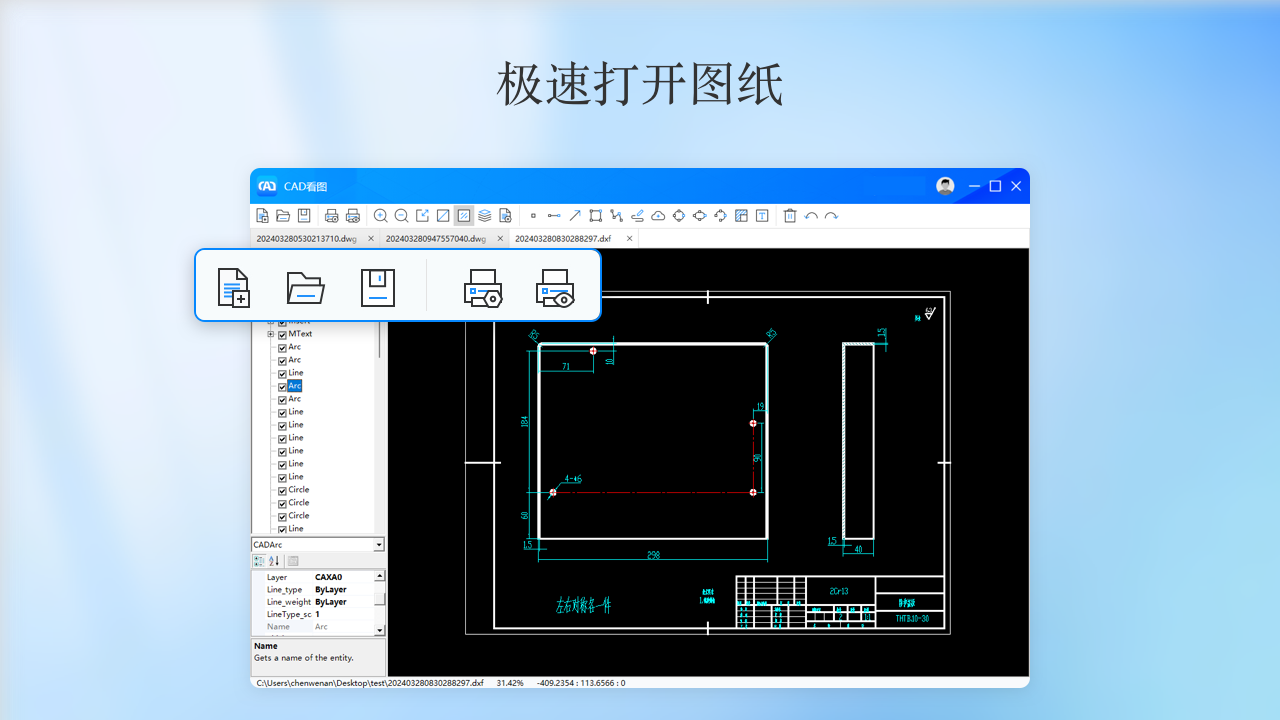Select the polyline sketch tool
The height and width of the screenshot is (720, 1280).
click(616, 215)
